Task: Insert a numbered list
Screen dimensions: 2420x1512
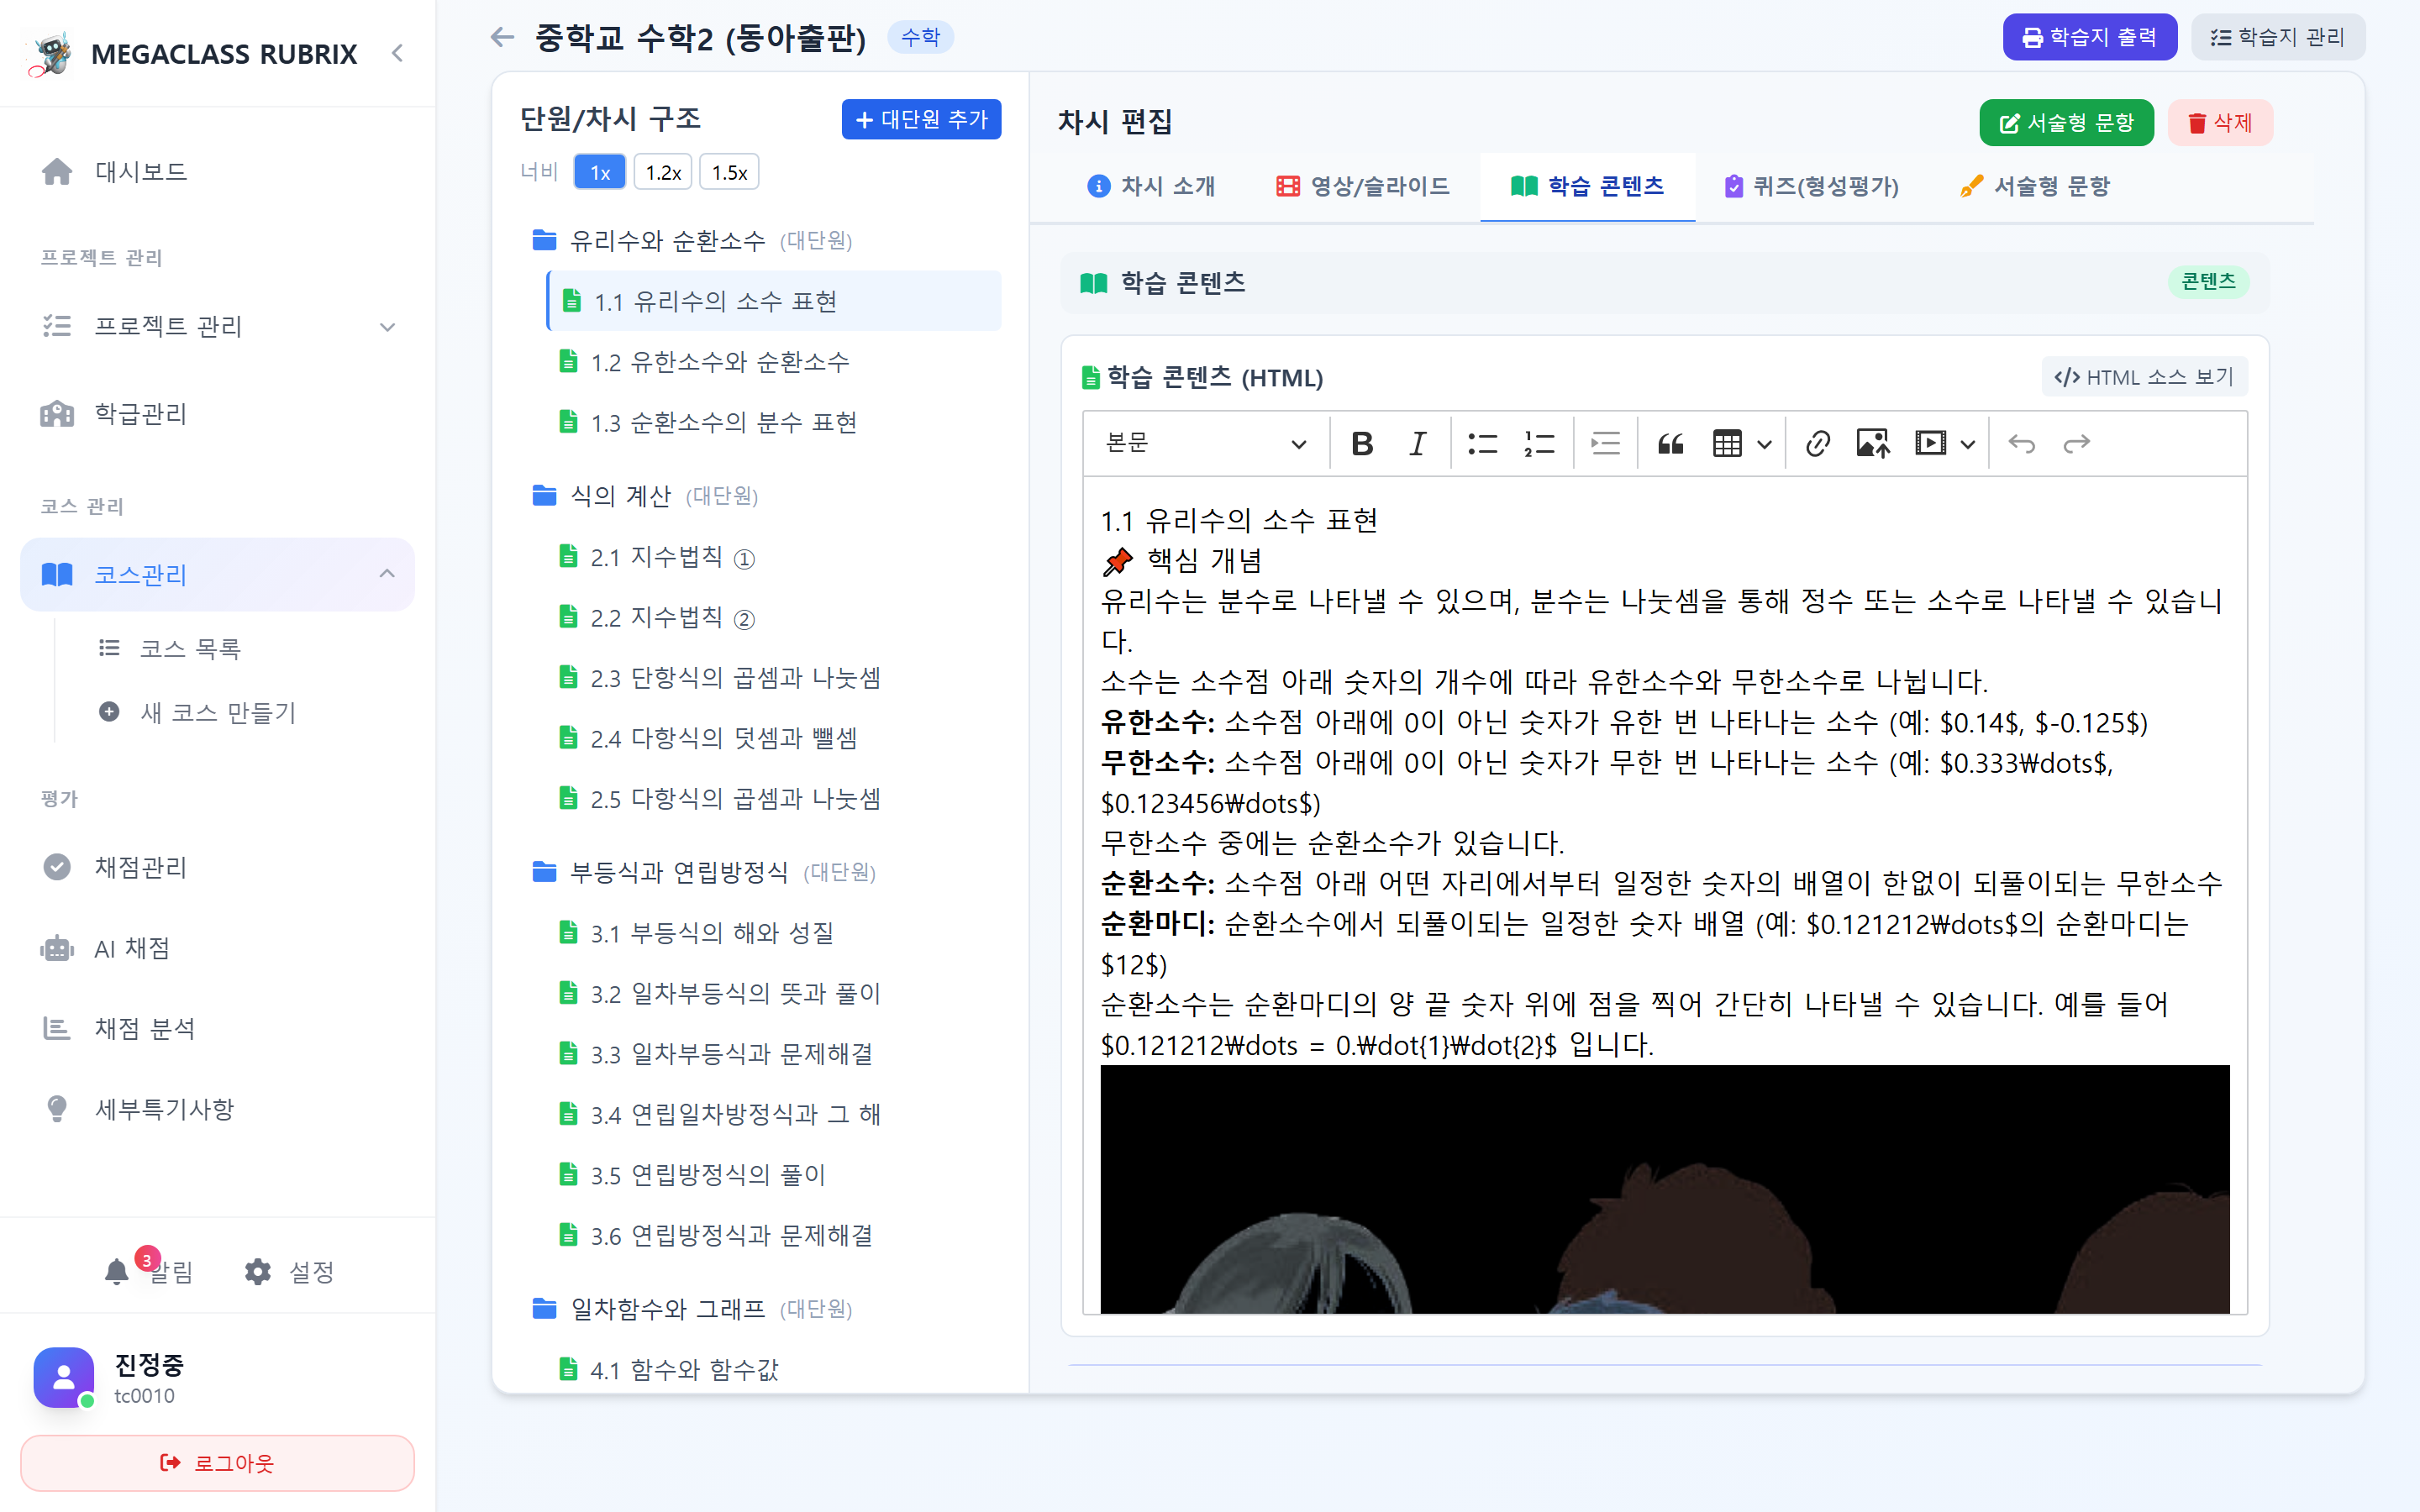Action: tap(1537, 443)
